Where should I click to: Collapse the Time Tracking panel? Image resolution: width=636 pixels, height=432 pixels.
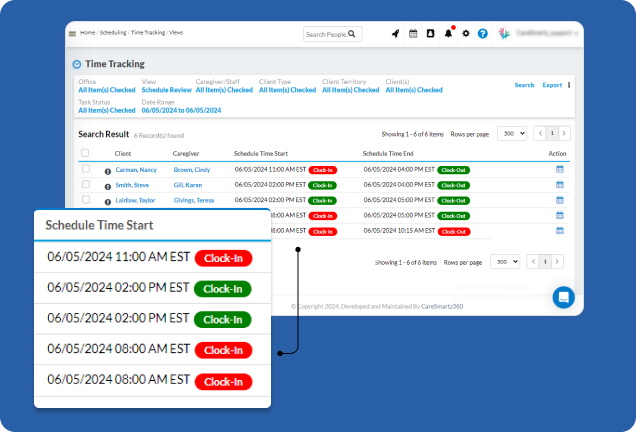click(77, 64)
